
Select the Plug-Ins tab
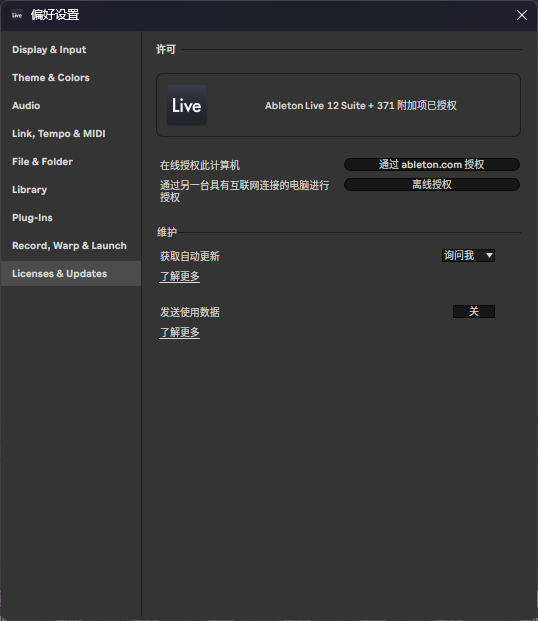click(32, 218)
